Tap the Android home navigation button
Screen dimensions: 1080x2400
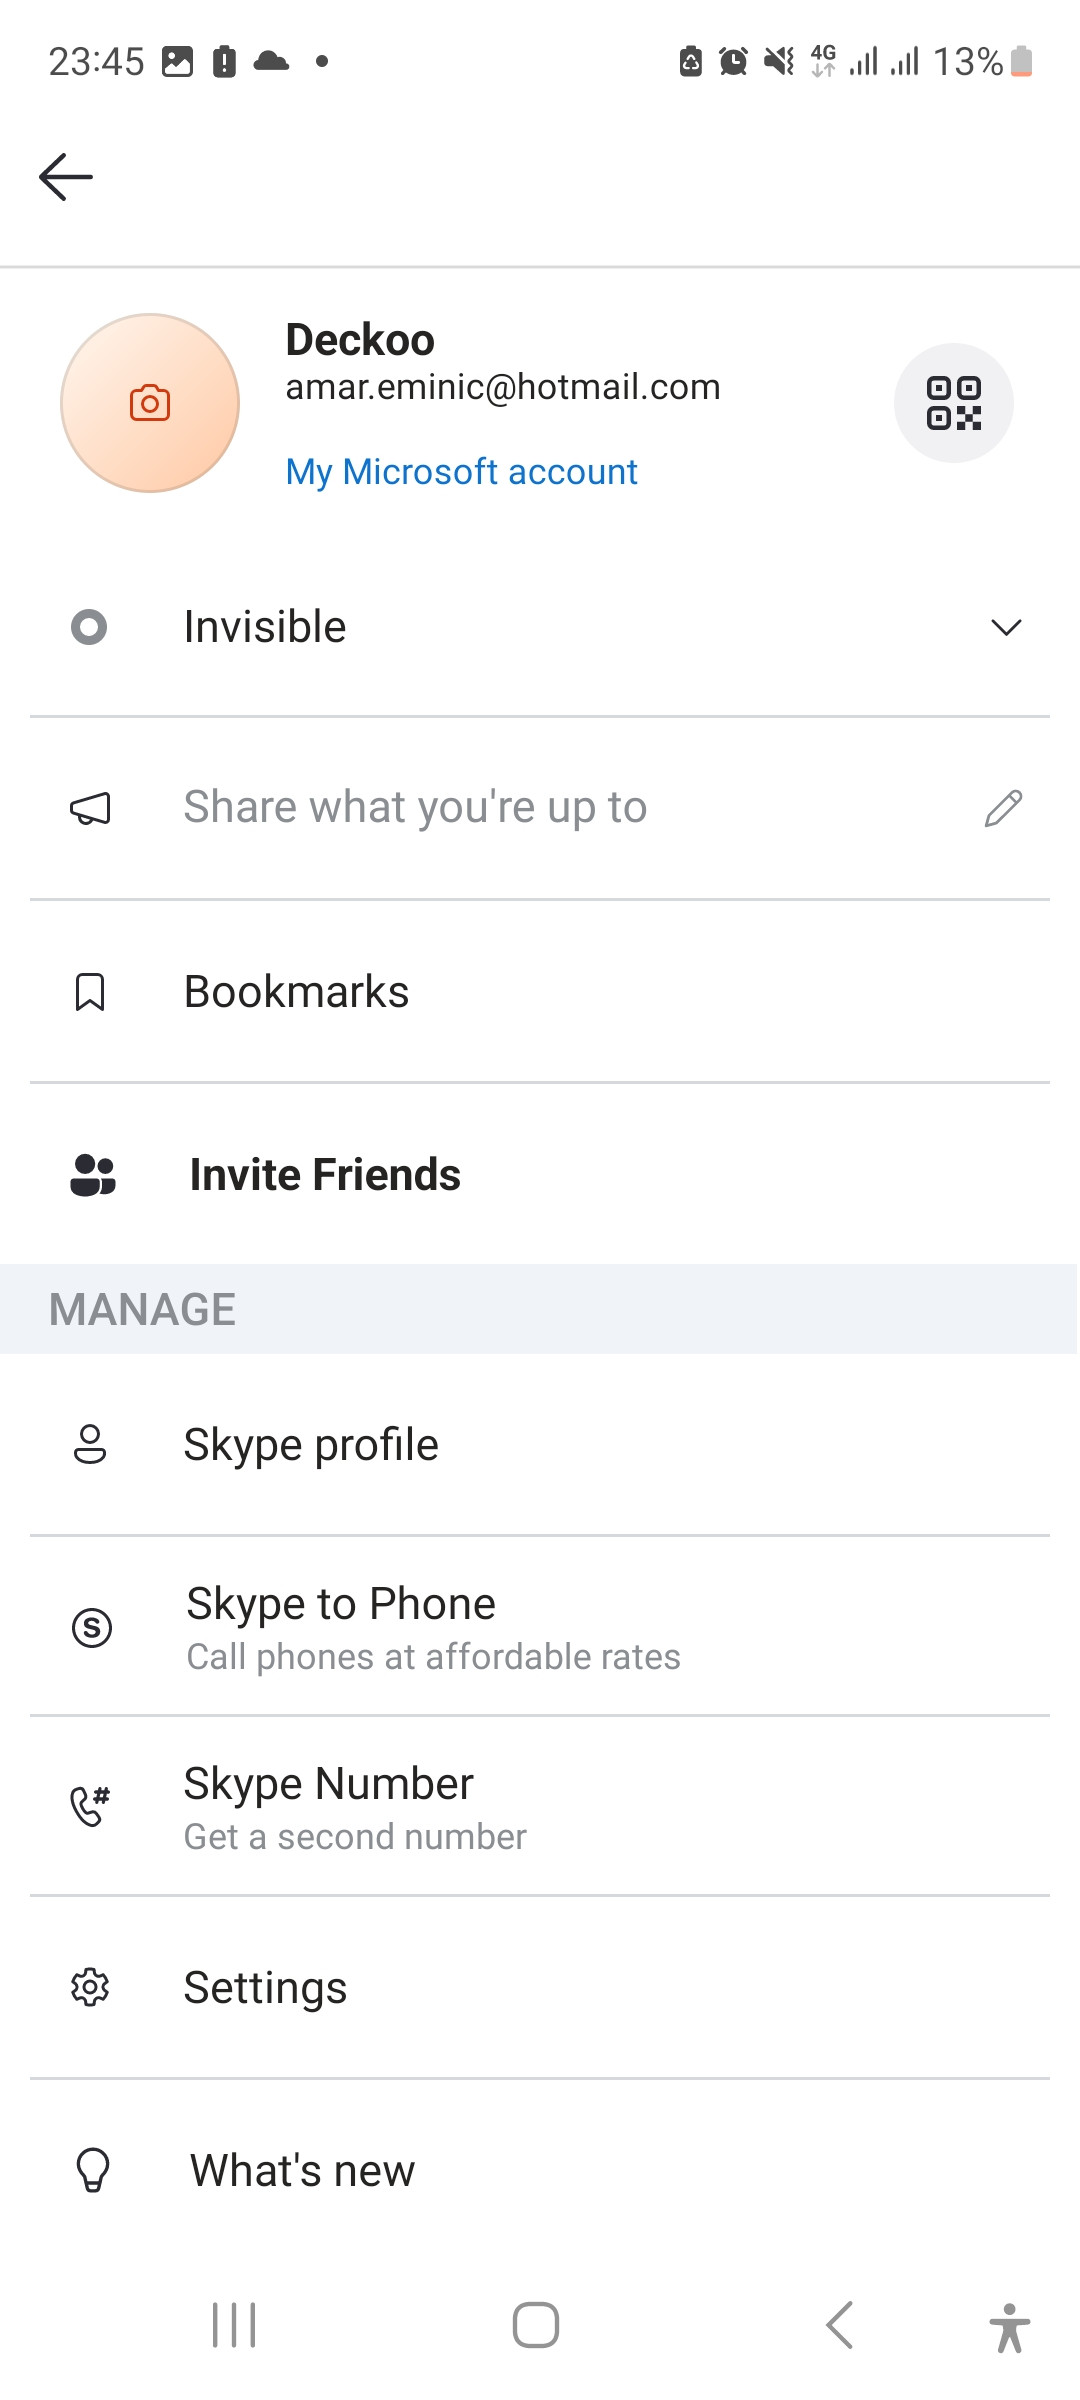pyautogui.click(x=536, y=2325)
